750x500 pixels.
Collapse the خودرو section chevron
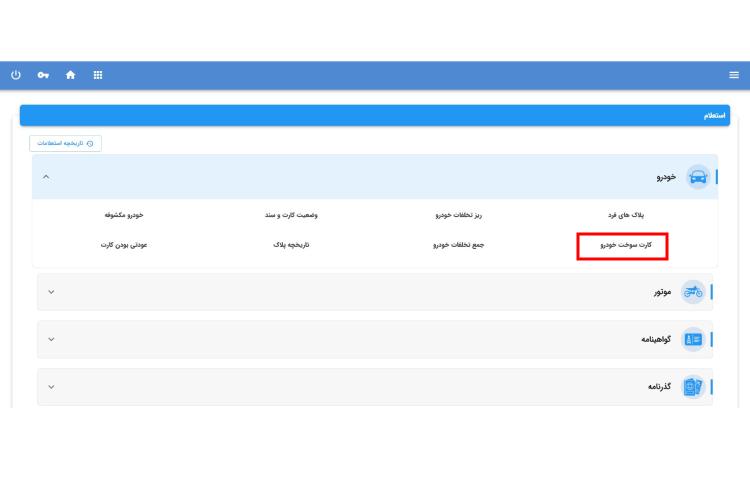click(x=46, y=177)
